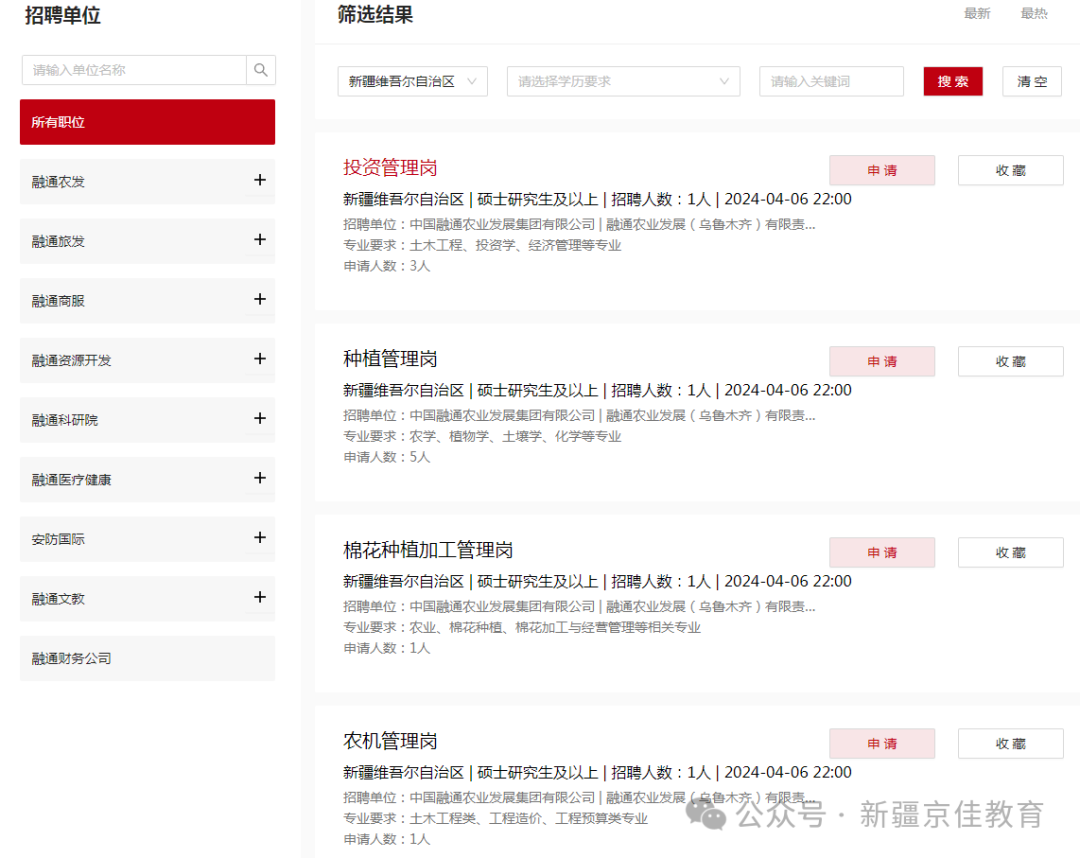This screenshot has height=858, width=1080.
Task: Click the red 搜索 button
Action: tap(953, 81)
